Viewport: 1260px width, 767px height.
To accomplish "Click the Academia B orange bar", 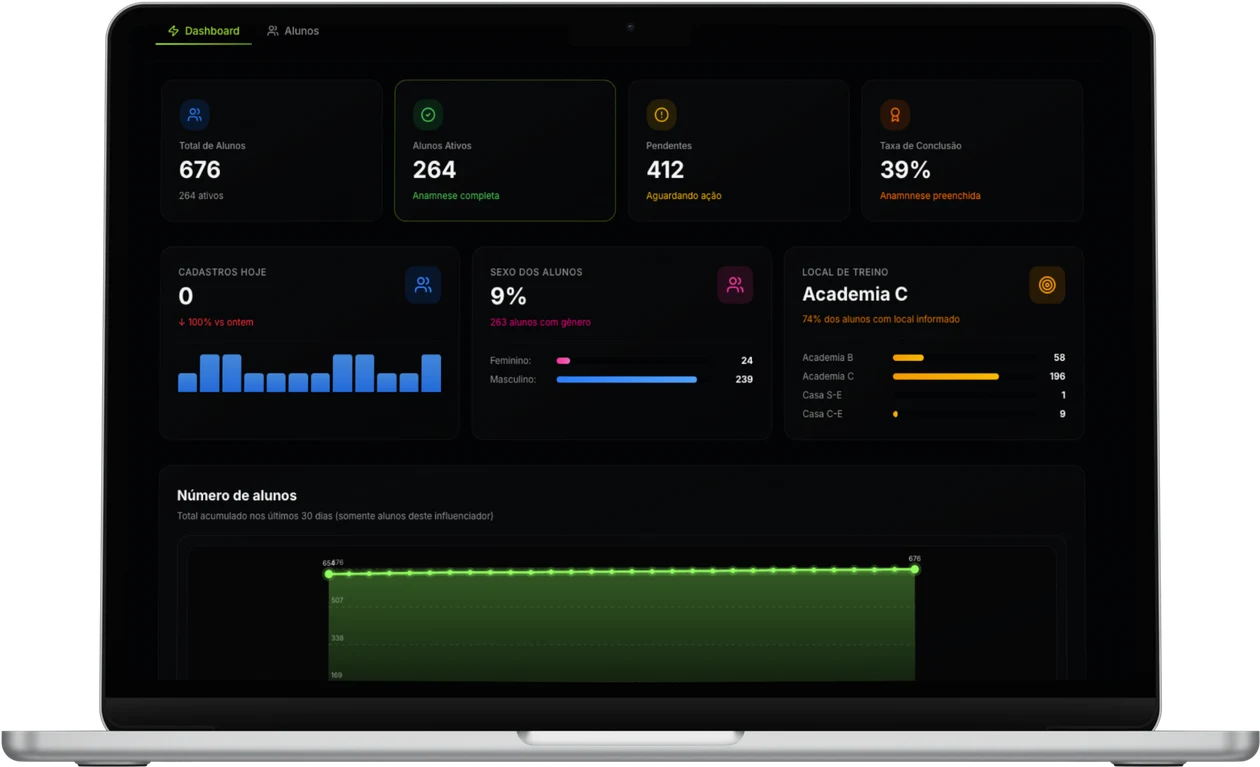I will coord(908,358).
